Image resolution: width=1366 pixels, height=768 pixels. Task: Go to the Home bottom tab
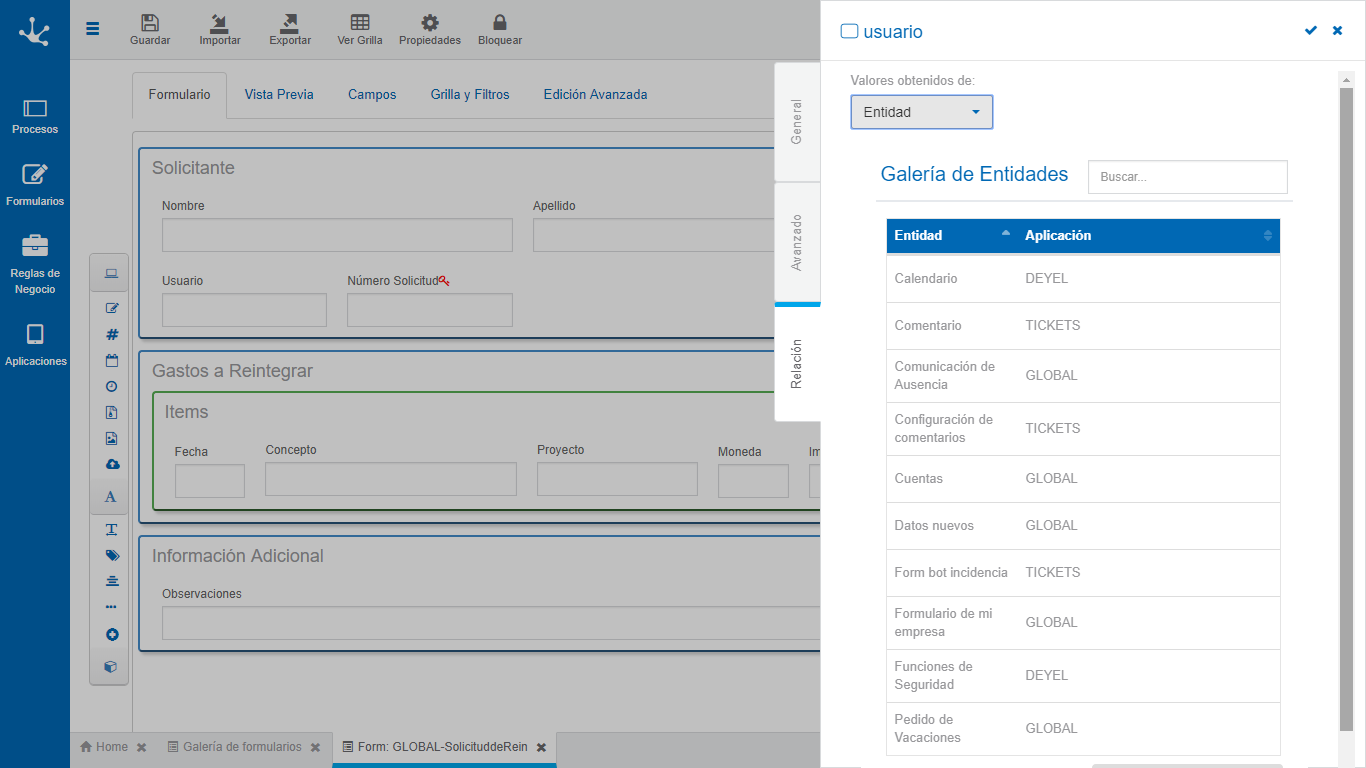click(x=104, y=747)
